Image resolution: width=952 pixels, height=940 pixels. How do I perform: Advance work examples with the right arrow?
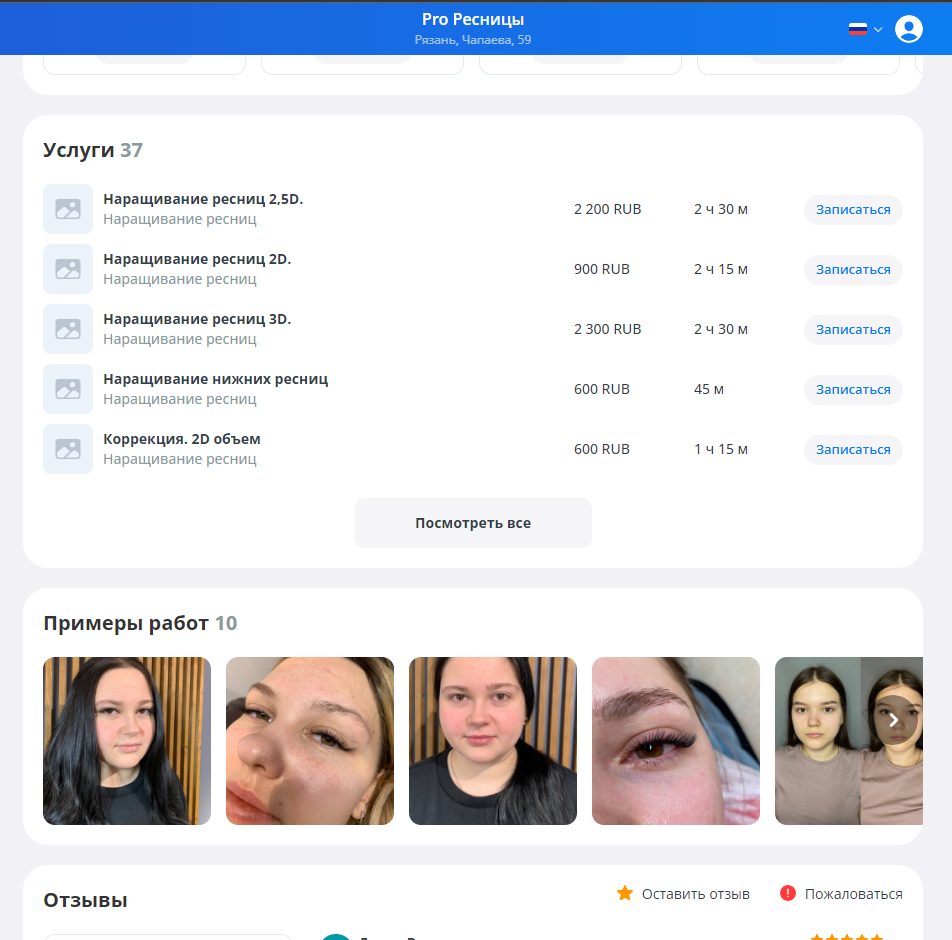(894, 720)
